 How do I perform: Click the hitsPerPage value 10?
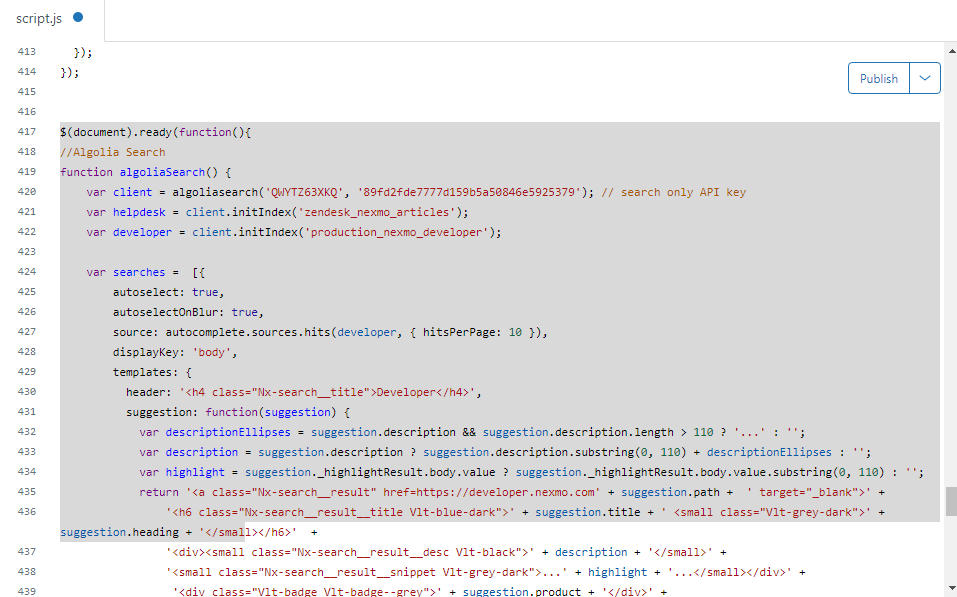[514, 332]
